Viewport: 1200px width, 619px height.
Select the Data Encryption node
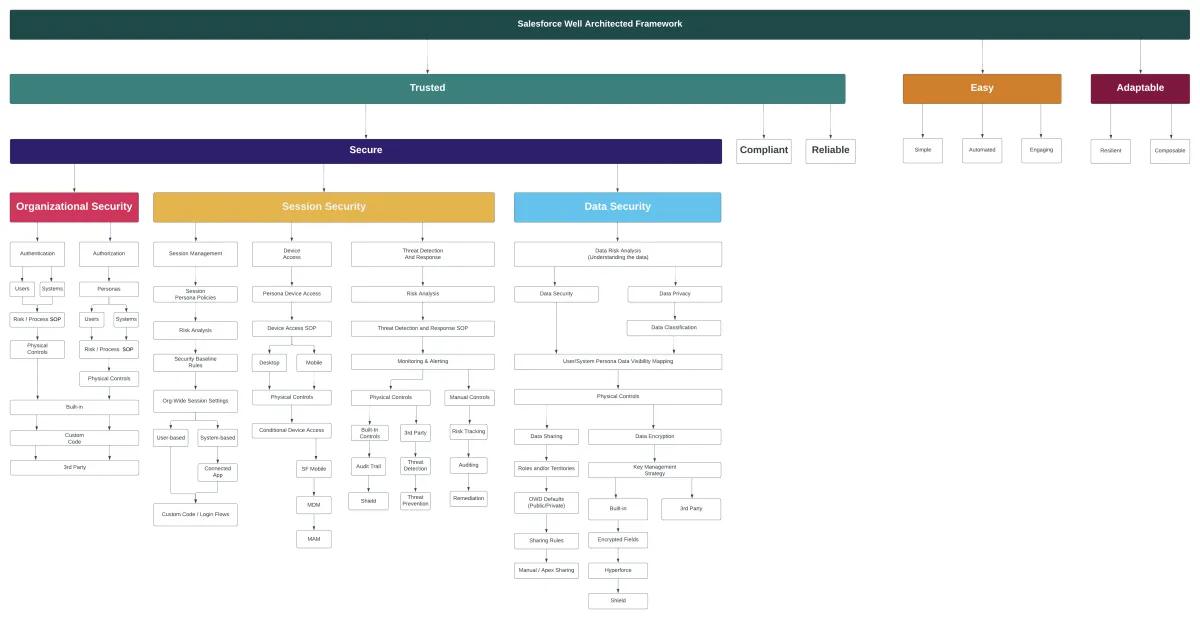click(x=654, y=437)
